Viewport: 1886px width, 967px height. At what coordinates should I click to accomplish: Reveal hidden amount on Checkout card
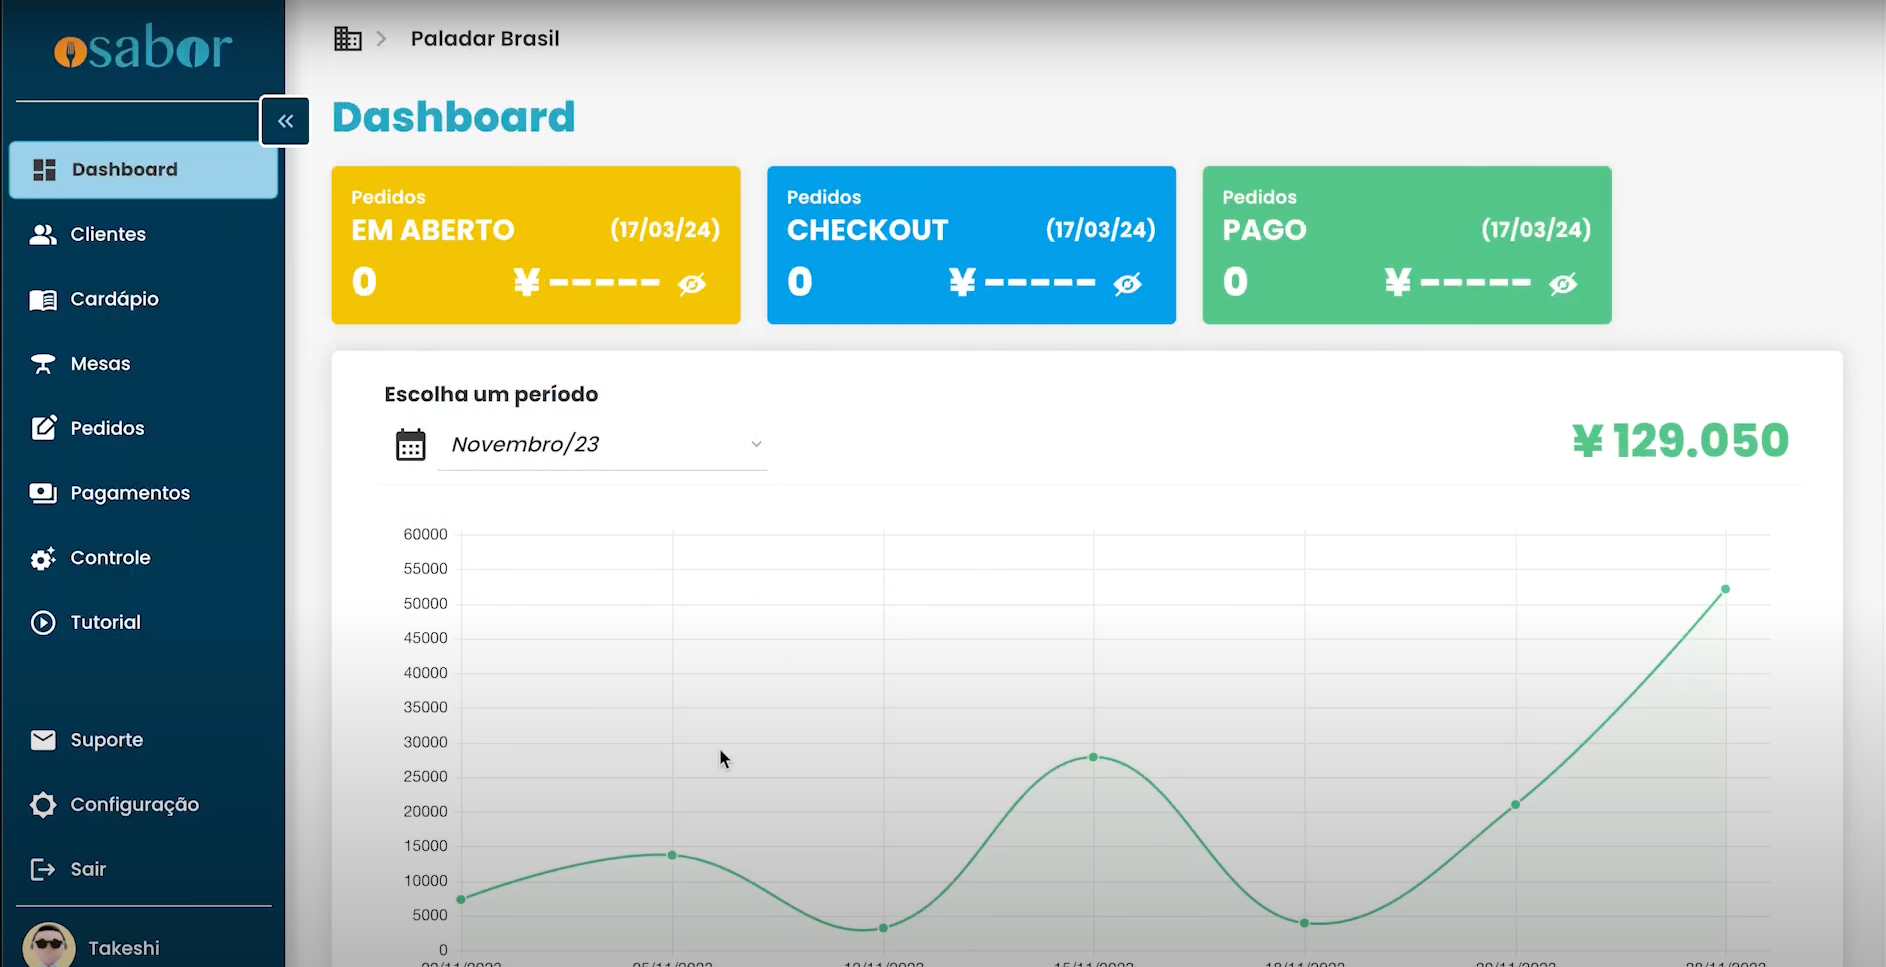pos(1127,284)
